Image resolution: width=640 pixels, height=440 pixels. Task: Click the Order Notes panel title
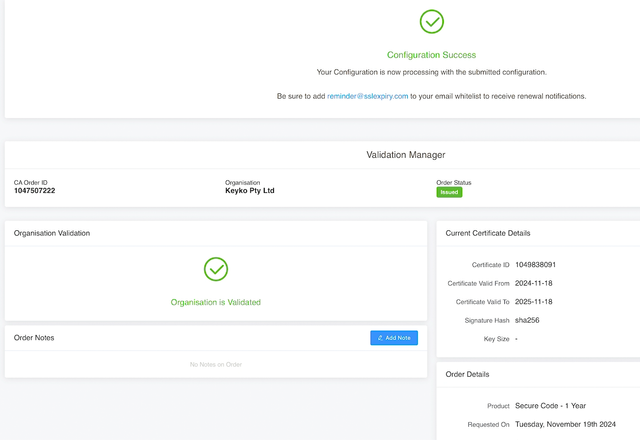pos(34,338)
